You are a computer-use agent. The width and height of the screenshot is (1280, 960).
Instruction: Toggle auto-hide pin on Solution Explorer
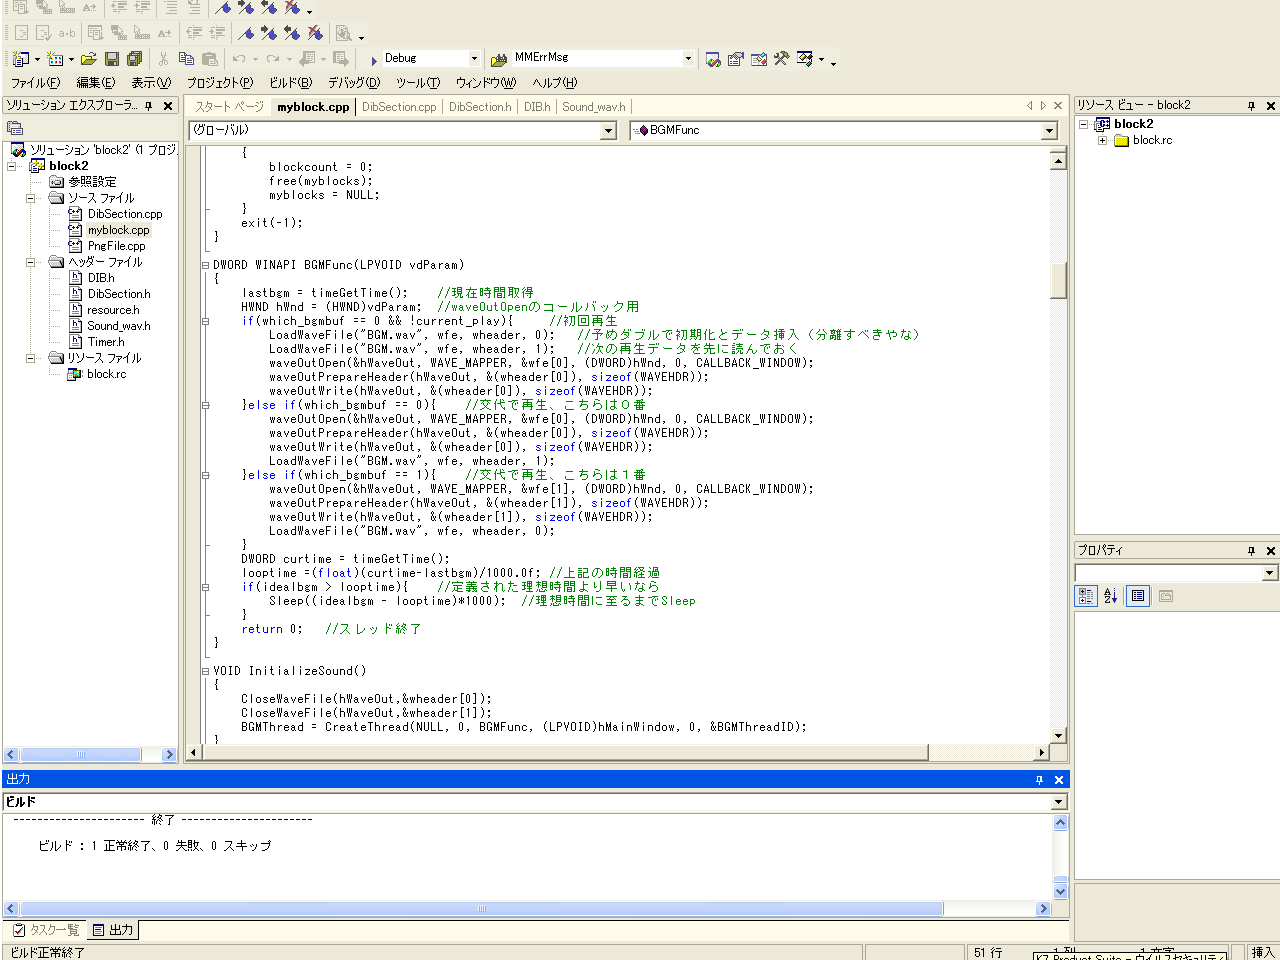149,106
